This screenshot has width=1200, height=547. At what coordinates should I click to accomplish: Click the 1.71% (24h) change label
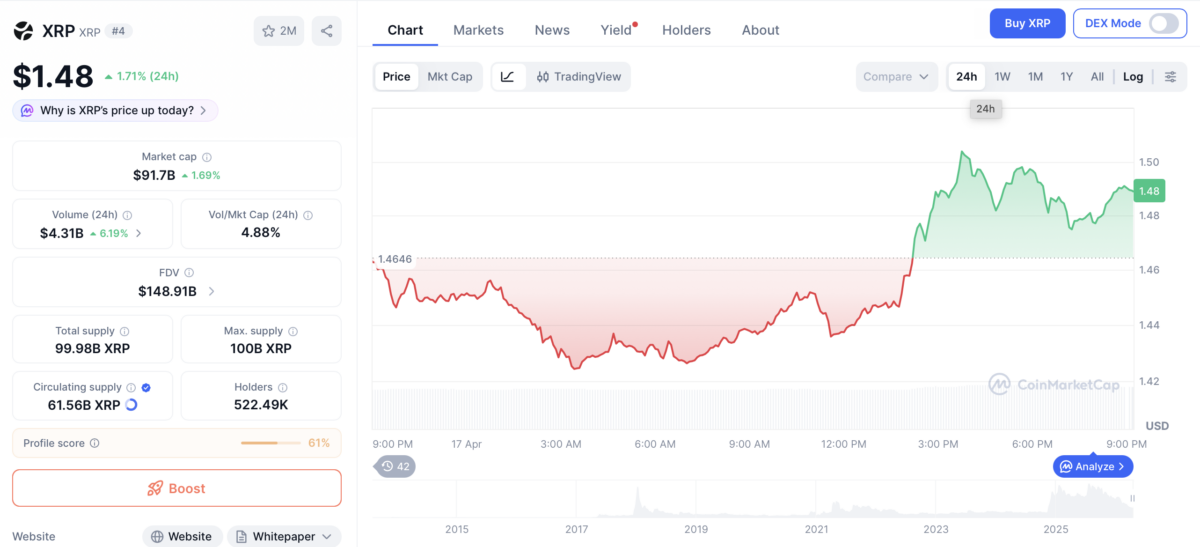(141, 76)
